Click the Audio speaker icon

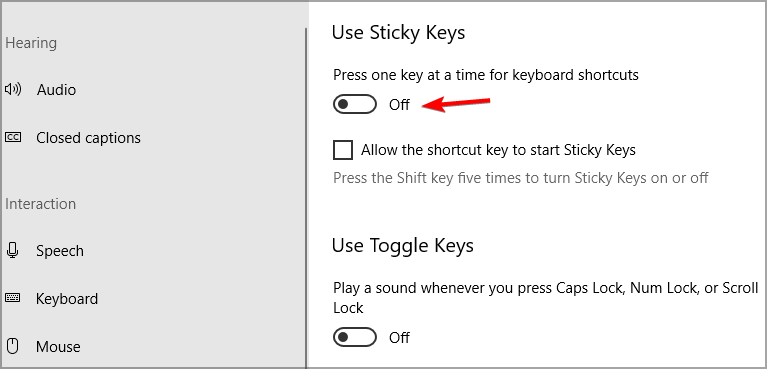(13, 90)
